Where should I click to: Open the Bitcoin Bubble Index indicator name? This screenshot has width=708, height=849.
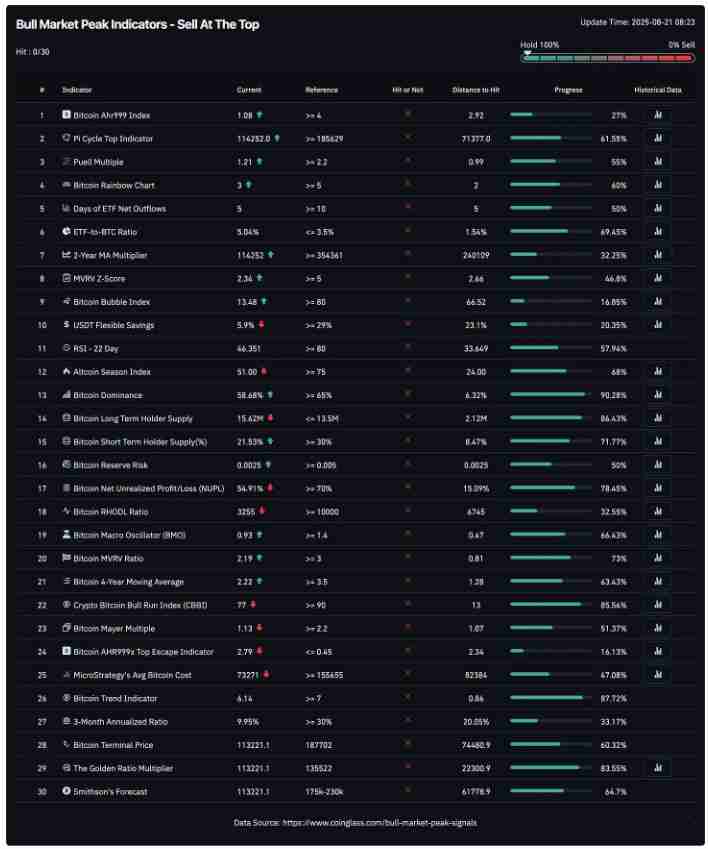point(112,301)
